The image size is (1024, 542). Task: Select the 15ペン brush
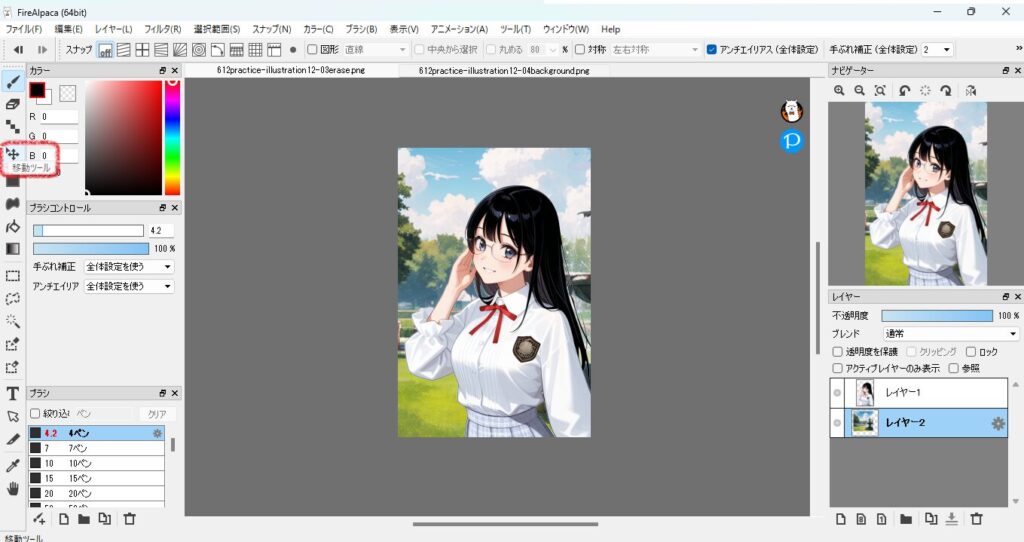tap(96, 478)
